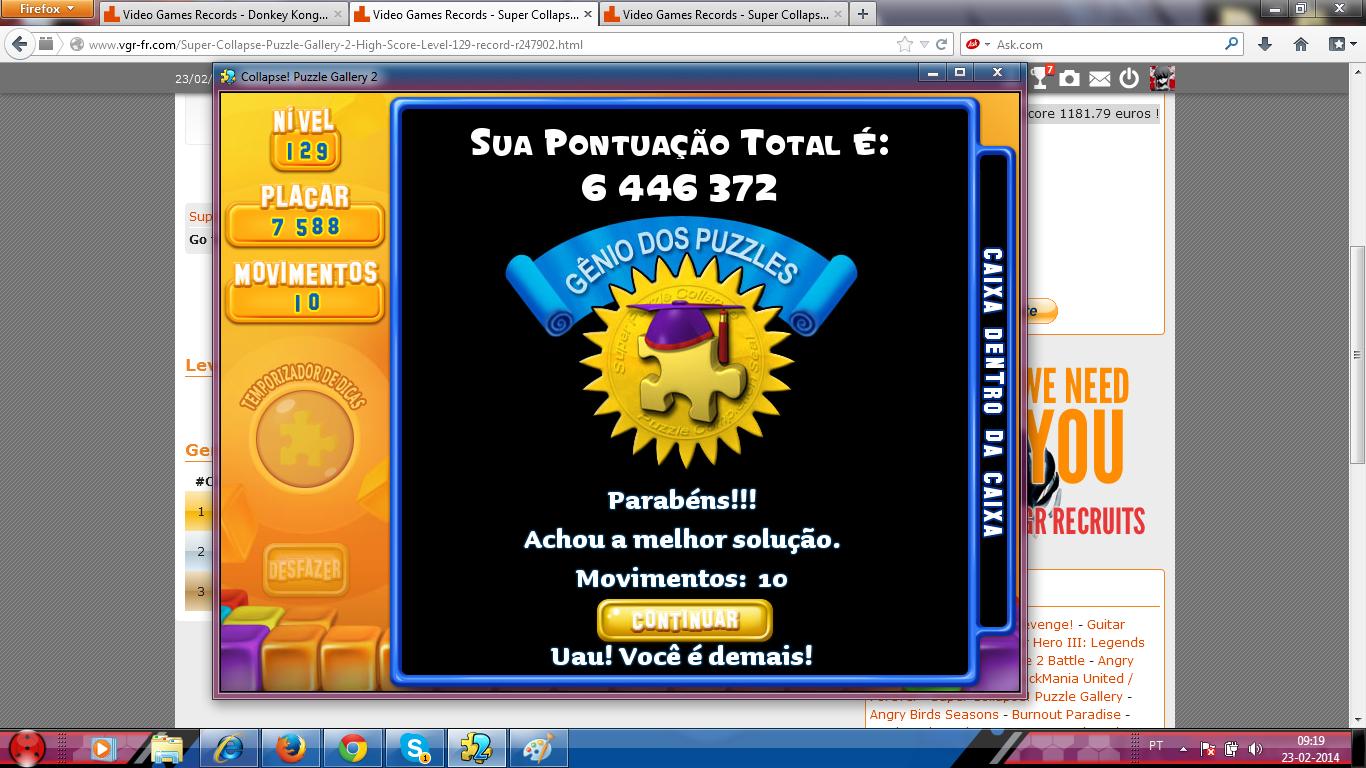
Task: Open the Paint taskbar icon
Action: click(x=538, y=748)
